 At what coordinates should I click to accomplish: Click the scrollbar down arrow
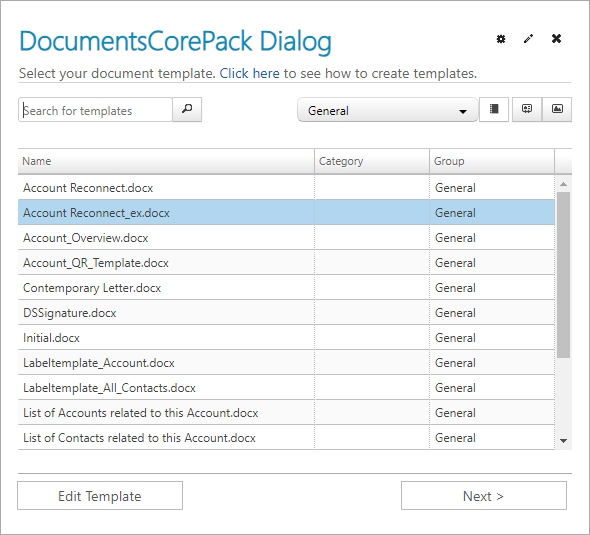point(563,441)
